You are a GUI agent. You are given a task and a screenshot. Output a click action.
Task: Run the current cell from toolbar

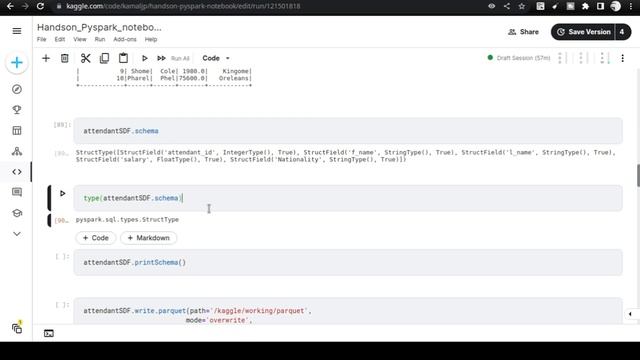(x=144, y=58)
